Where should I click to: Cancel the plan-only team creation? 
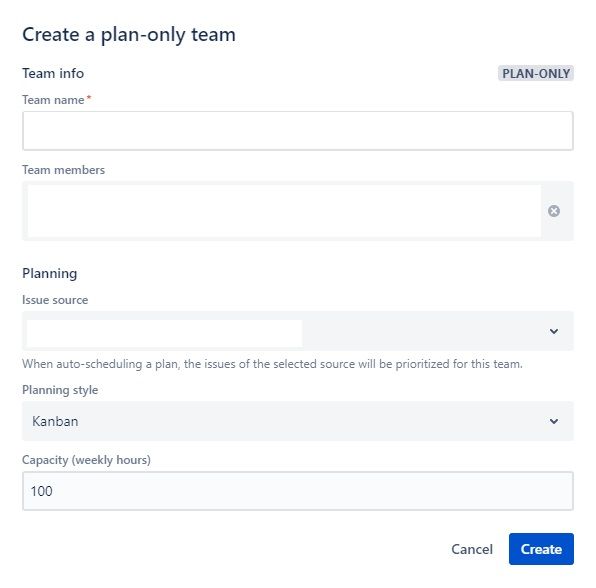coord(472,549)
